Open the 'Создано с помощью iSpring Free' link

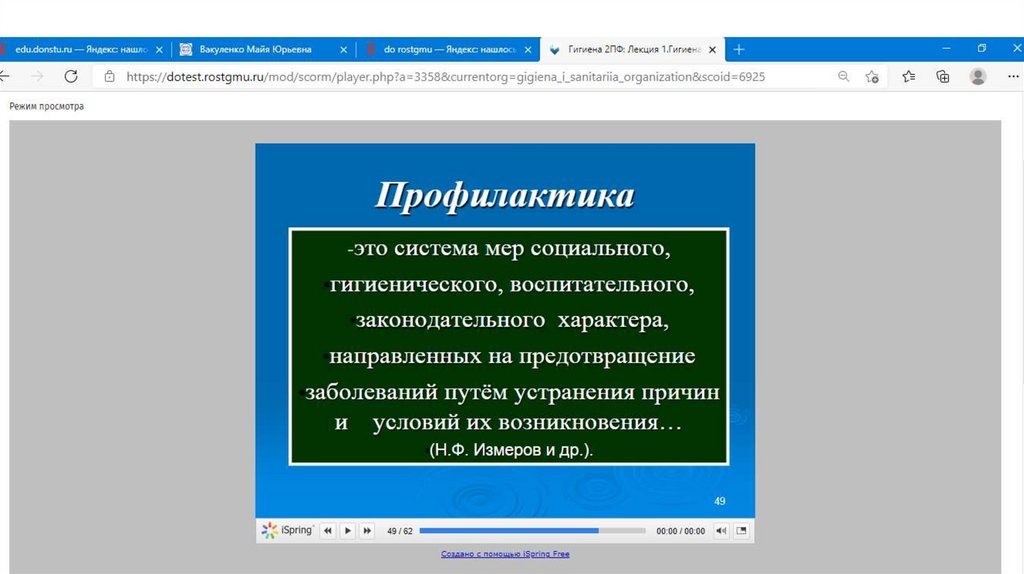(505, 554)
